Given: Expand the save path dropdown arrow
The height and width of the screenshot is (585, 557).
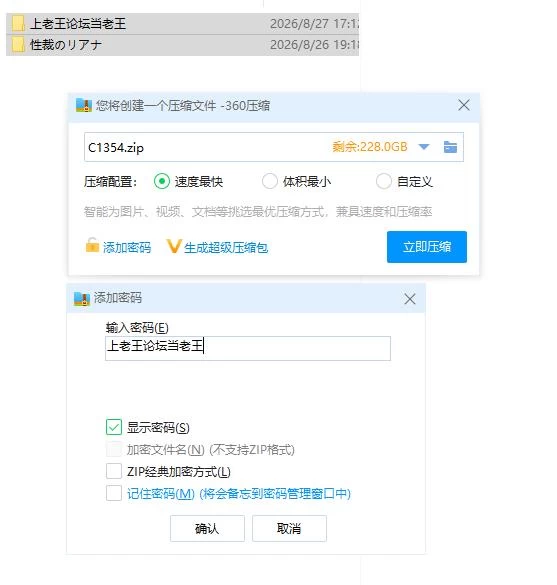Looking at the screenshot, I should pos(424,147).
